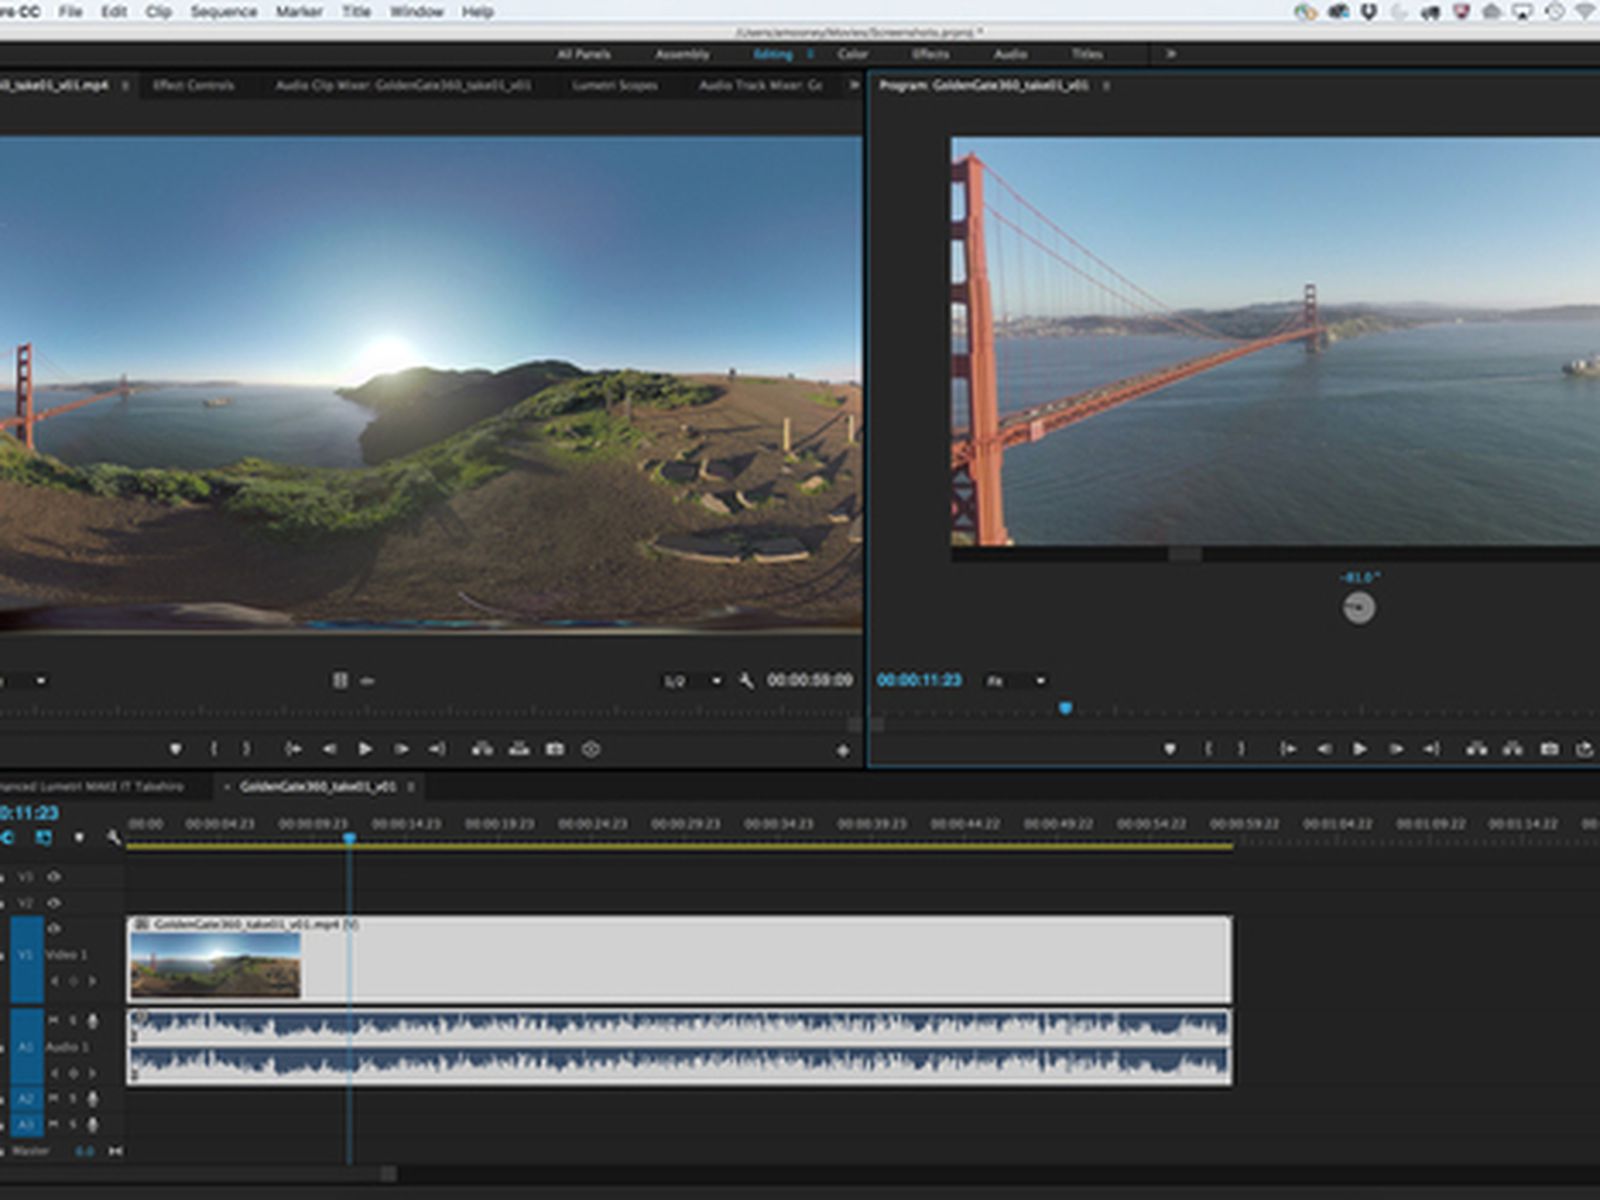1600x1200 pixels.
Task: Add a marker in the Source monitor
Action: click(x=175, y=749)
